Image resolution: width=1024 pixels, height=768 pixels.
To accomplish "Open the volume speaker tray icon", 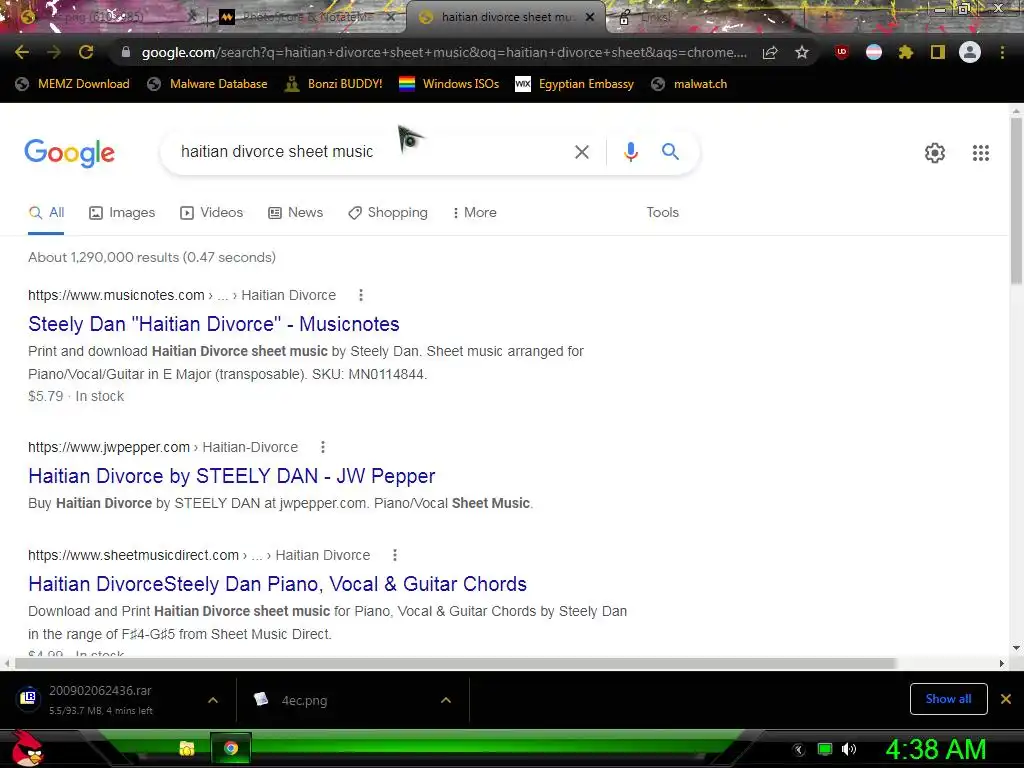I will point(849,749).
